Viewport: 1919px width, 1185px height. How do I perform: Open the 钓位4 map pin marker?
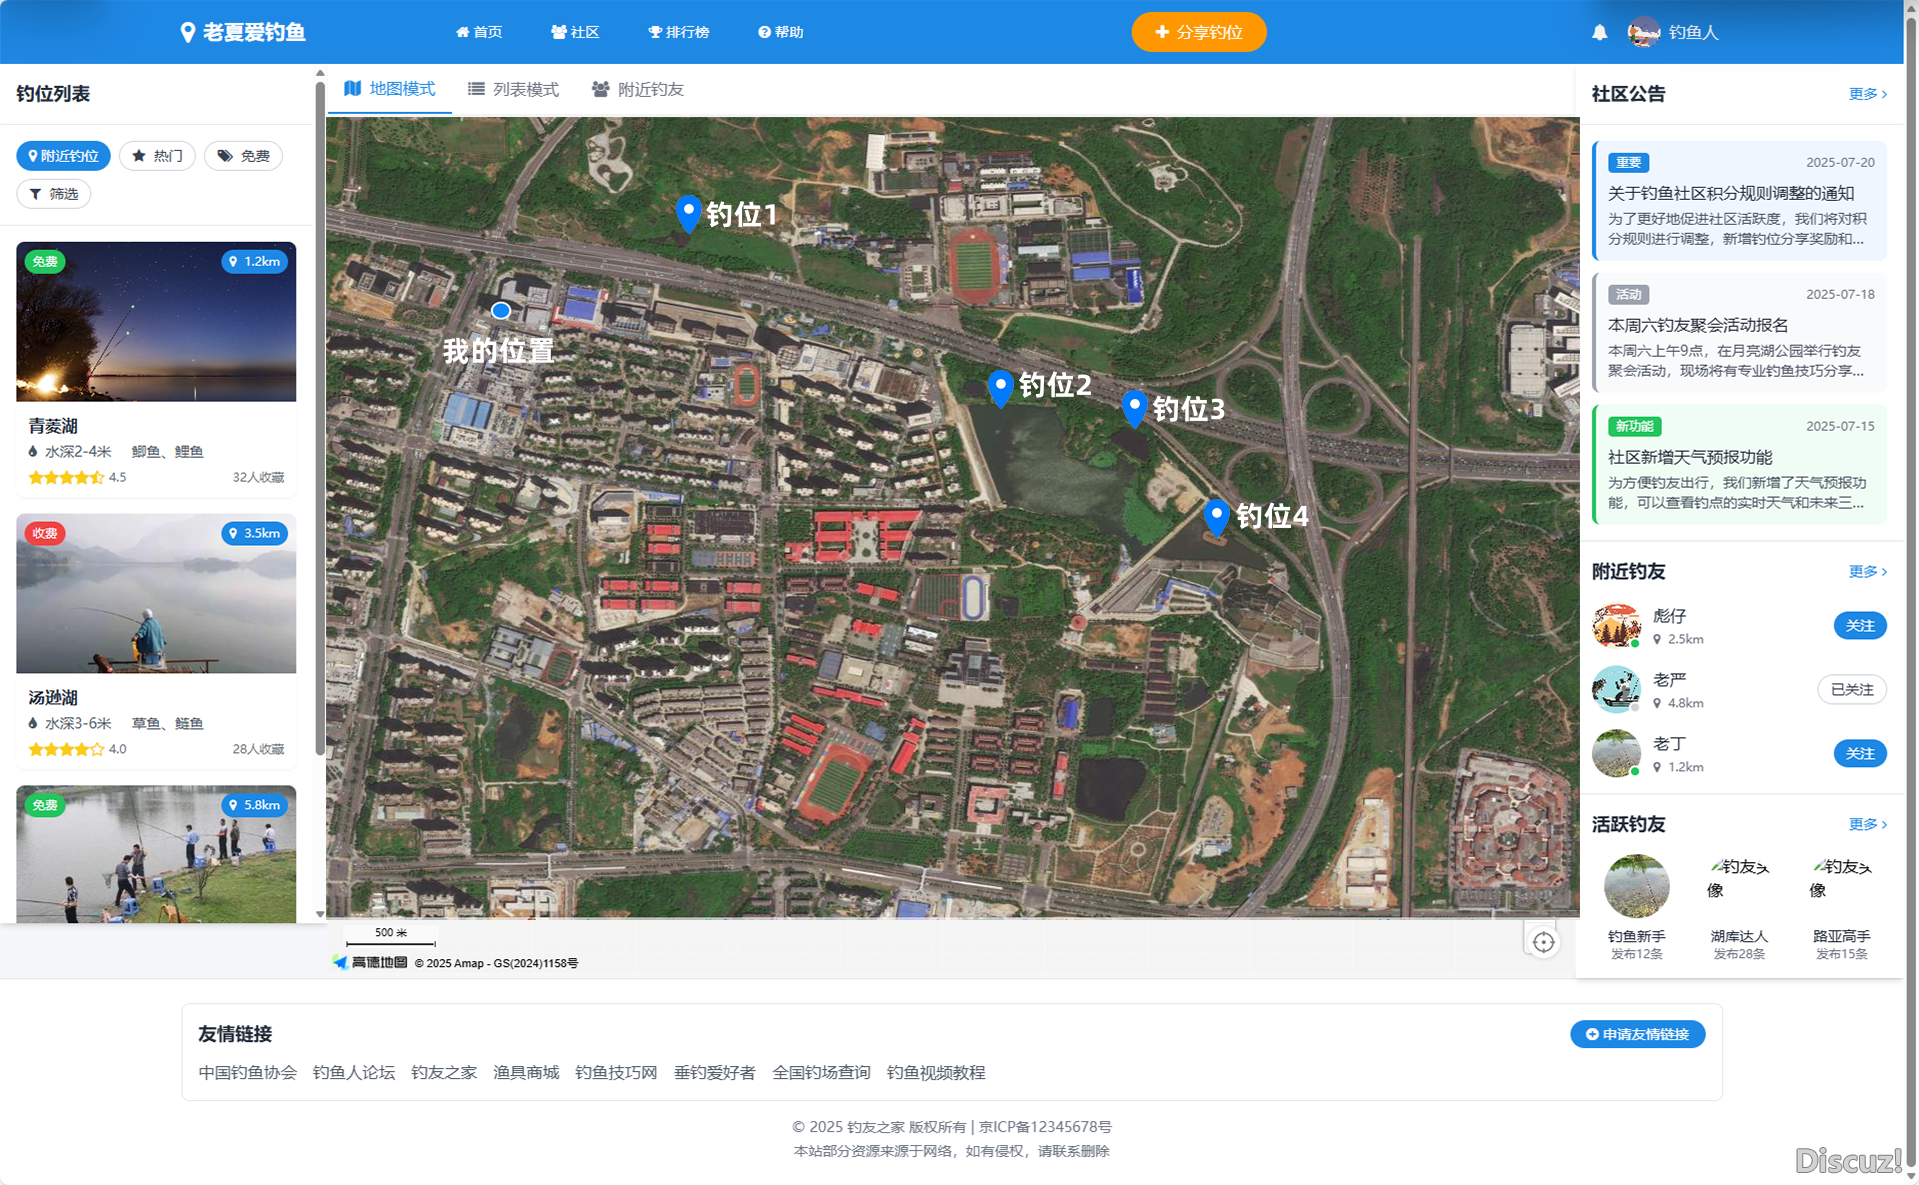[1216, 516]
